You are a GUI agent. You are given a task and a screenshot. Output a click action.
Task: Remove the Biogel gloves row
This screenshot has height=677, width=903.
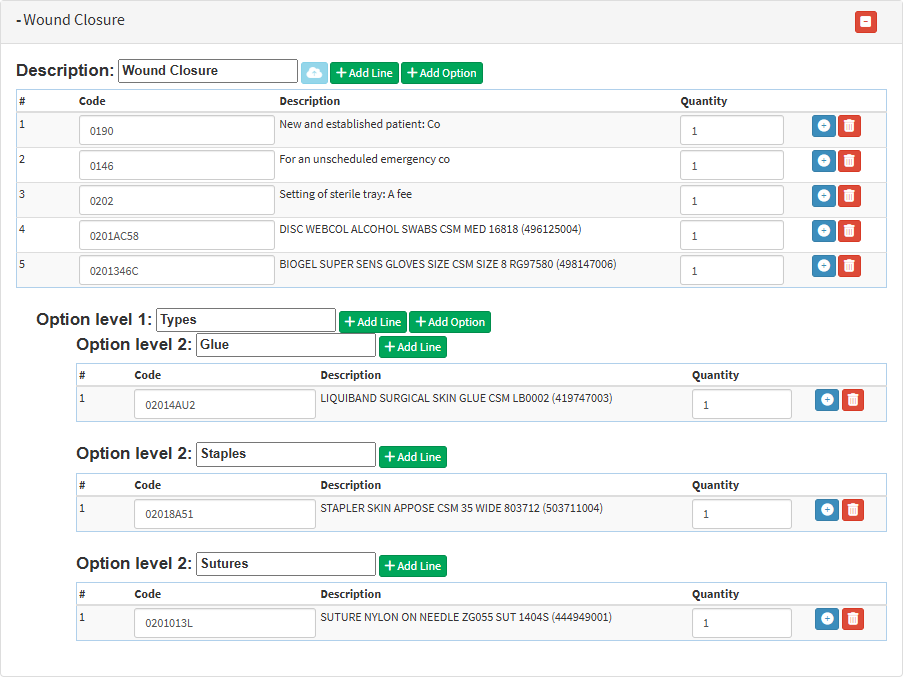coord(848,266)
